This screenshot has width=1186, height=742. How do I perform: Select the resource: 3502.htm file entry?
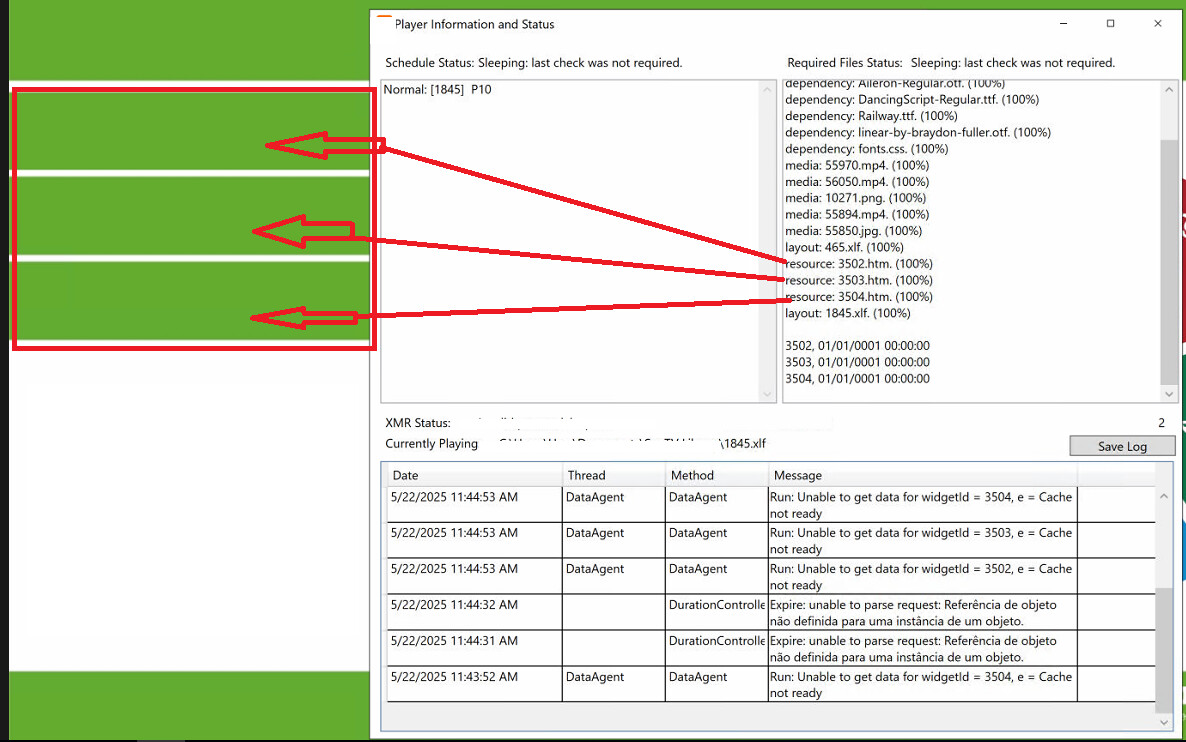pos(858,263)
